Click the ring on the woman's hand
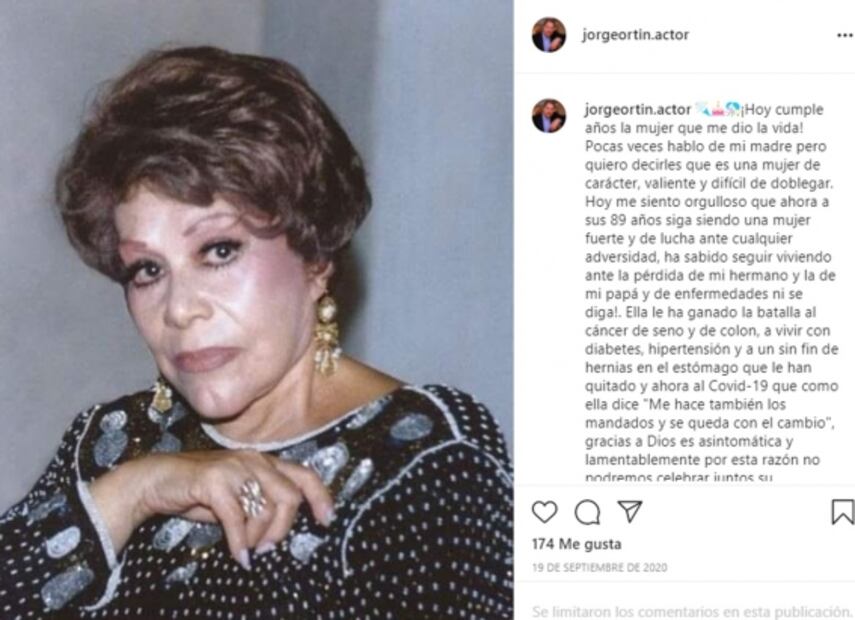The height and width of the screenshot is (620, 855). point(252,497)
